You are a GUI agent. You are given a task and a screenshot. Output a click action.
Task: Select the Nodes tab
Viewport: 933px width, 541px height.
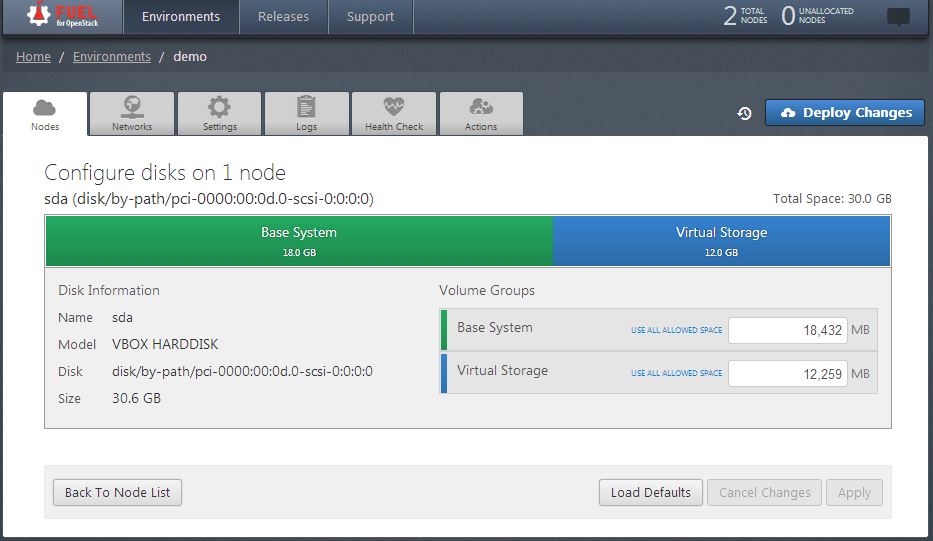pos(45,114)
